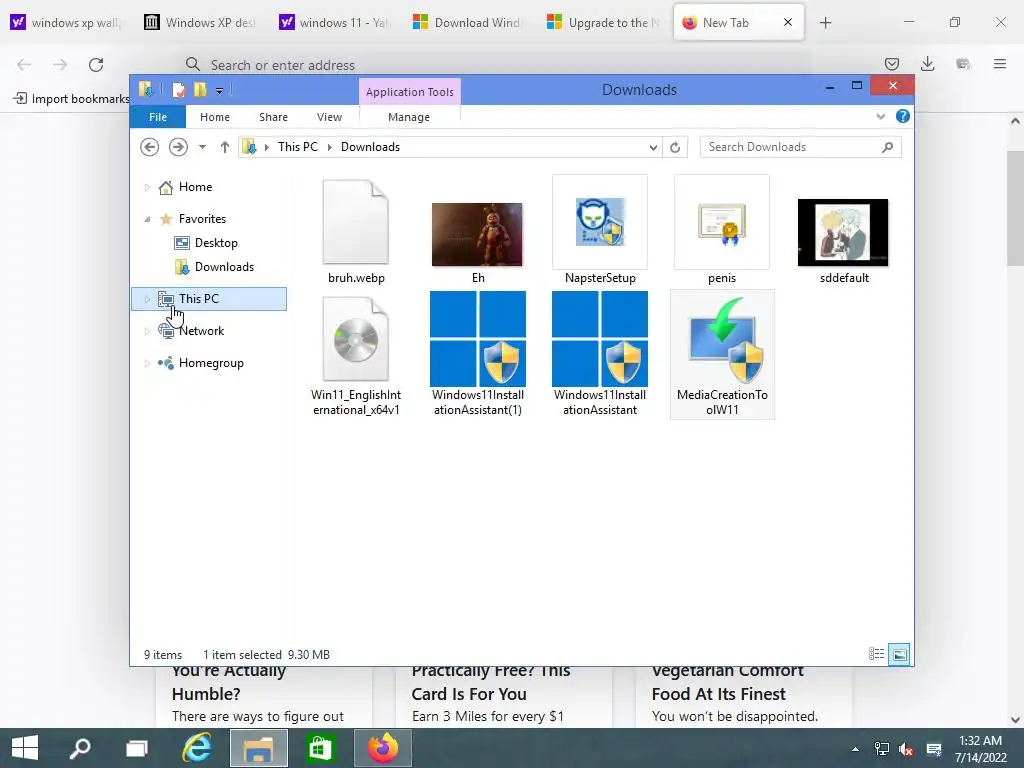Select Windows11InstallationAssistant(1) file icon

(x=477, y=339)
